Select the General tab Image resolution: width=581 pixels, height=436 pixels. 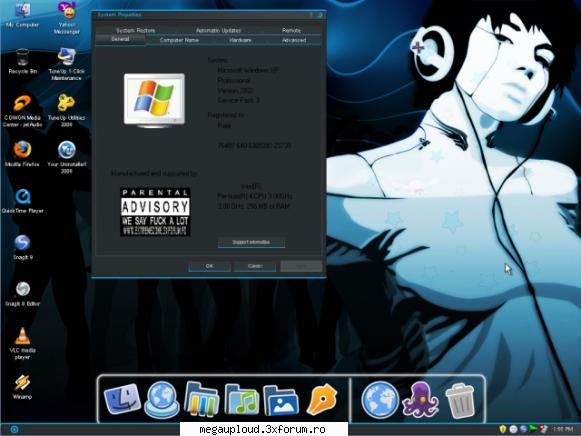coord(120,40)
